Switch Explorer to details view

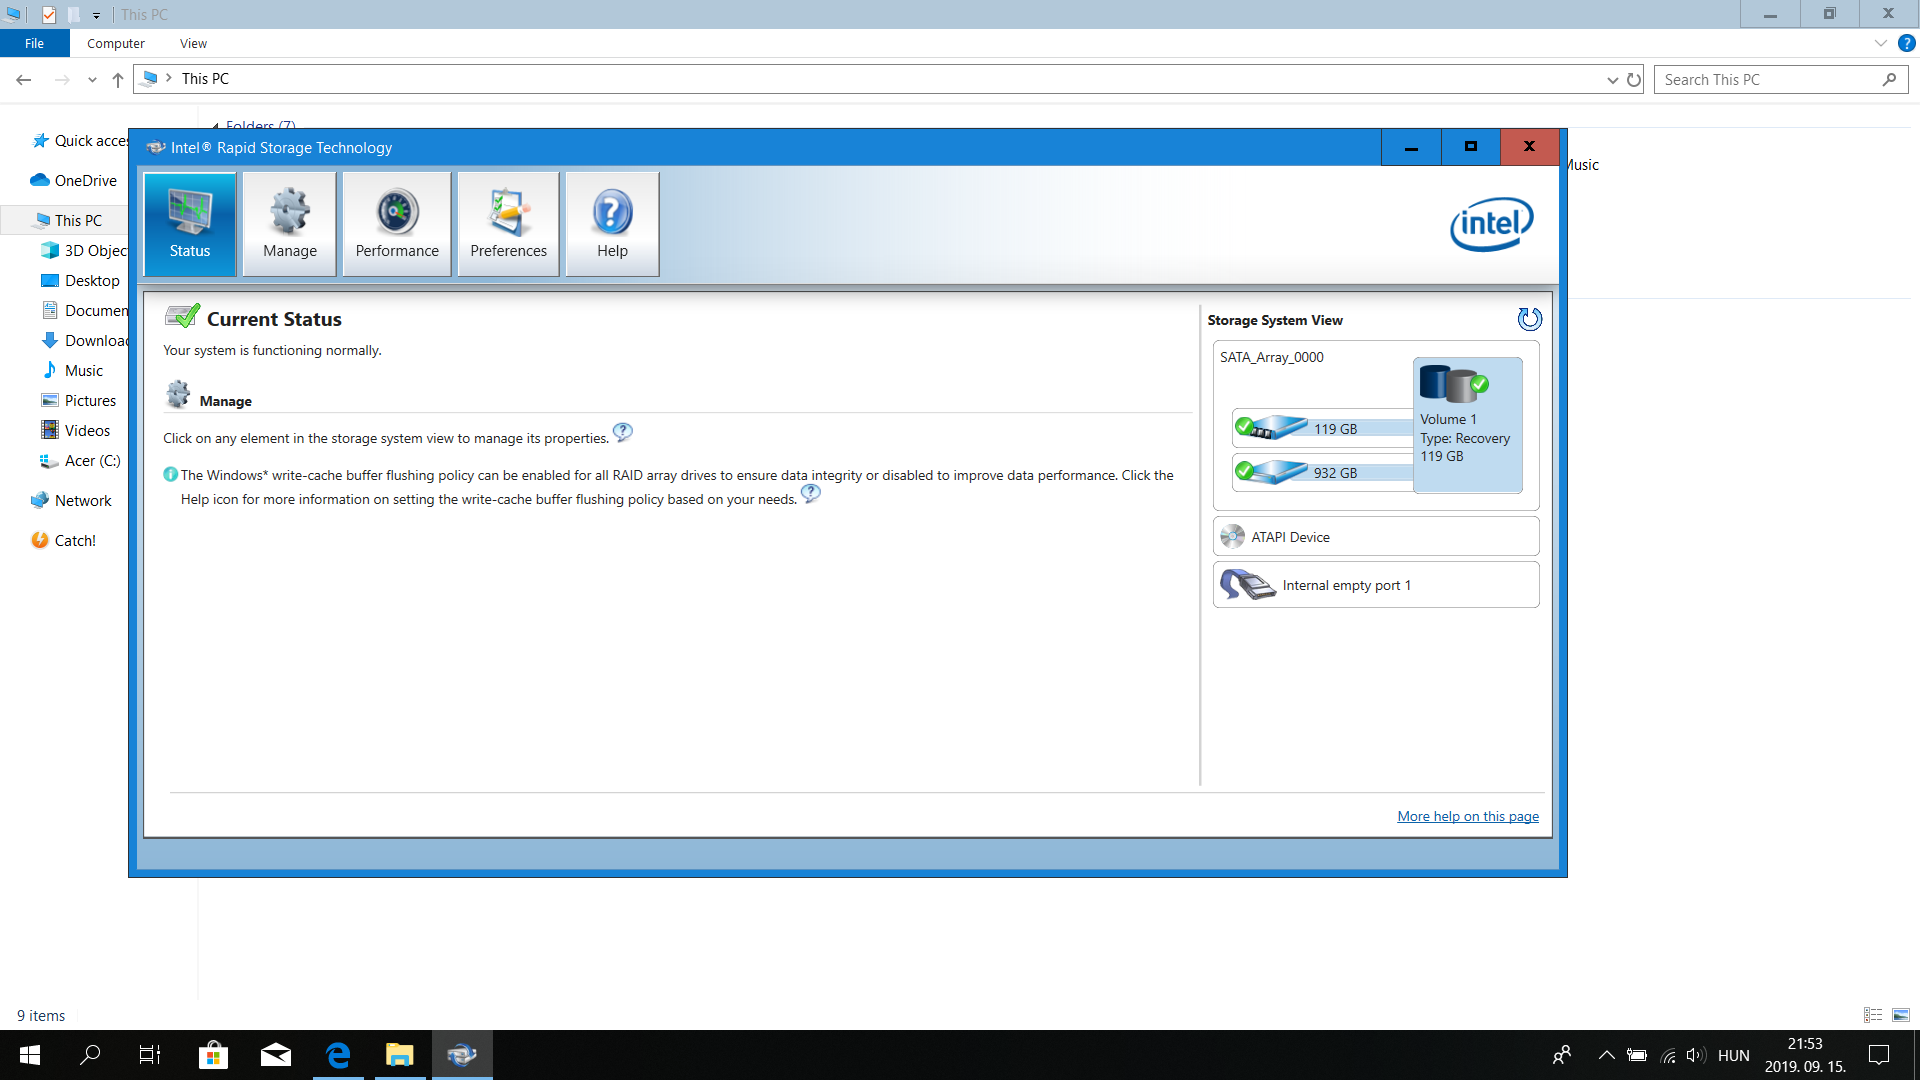(x=1873, y=1015)
